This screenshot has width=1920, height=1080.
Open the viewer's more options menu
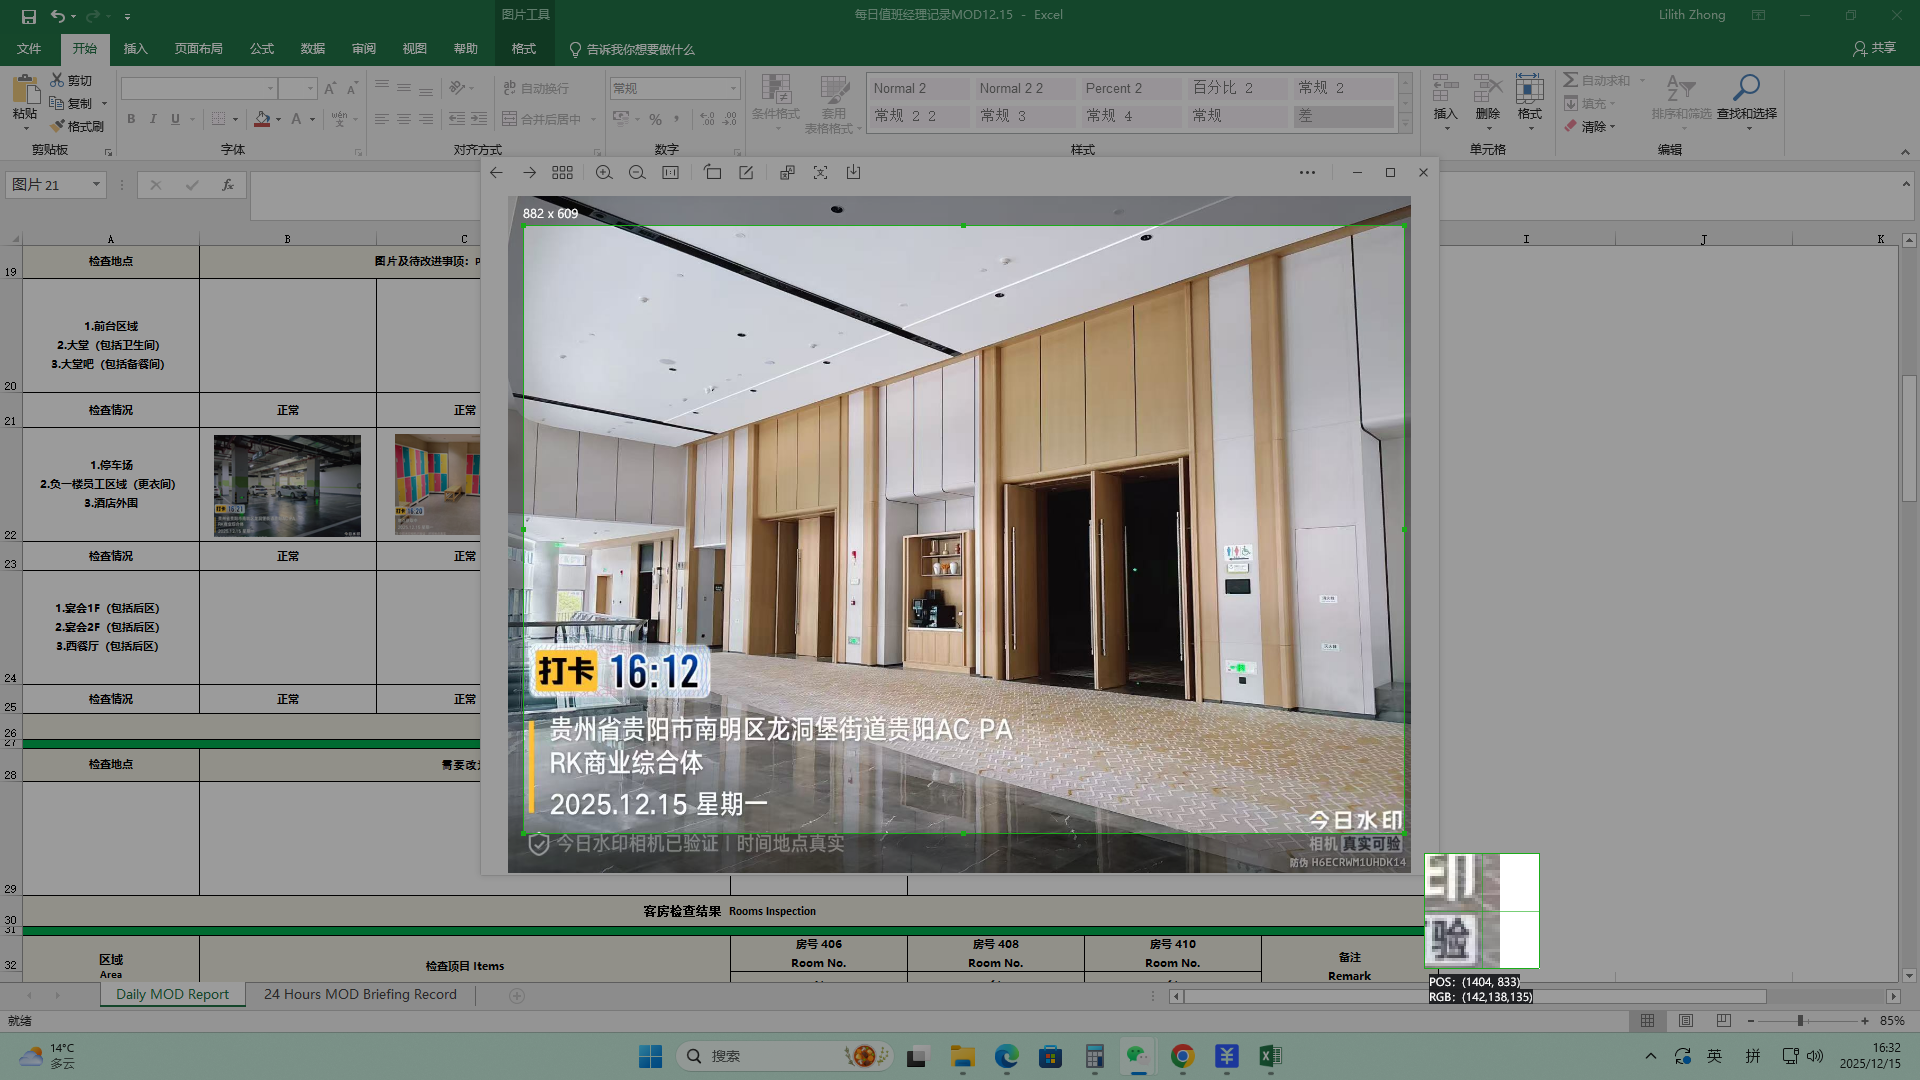coord(1307,173)
